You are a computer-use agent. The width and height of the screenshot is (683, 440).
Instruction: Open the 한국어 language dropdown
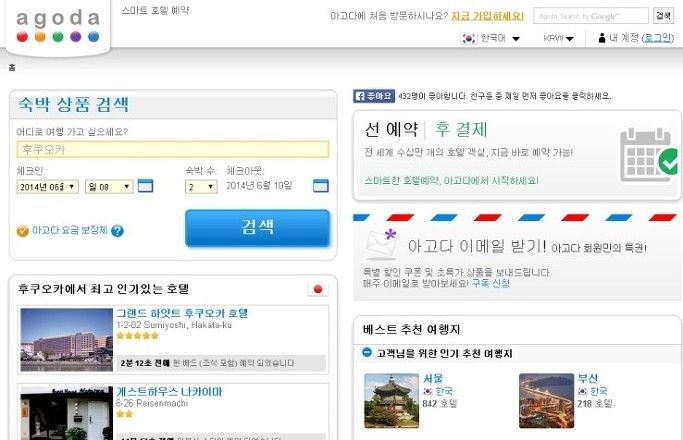(491, 38)
